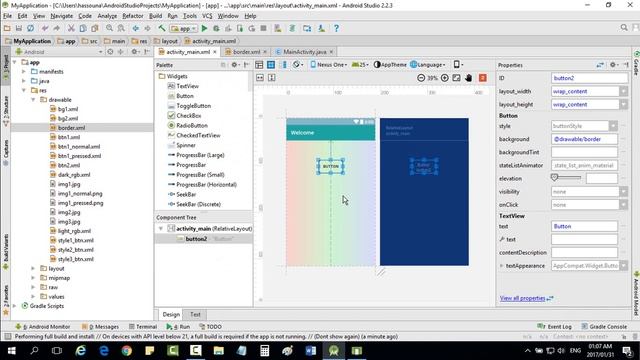This screenshot has width=640, height=360.
Task: Open Properties panel gear icon
Action: (613, 65)
